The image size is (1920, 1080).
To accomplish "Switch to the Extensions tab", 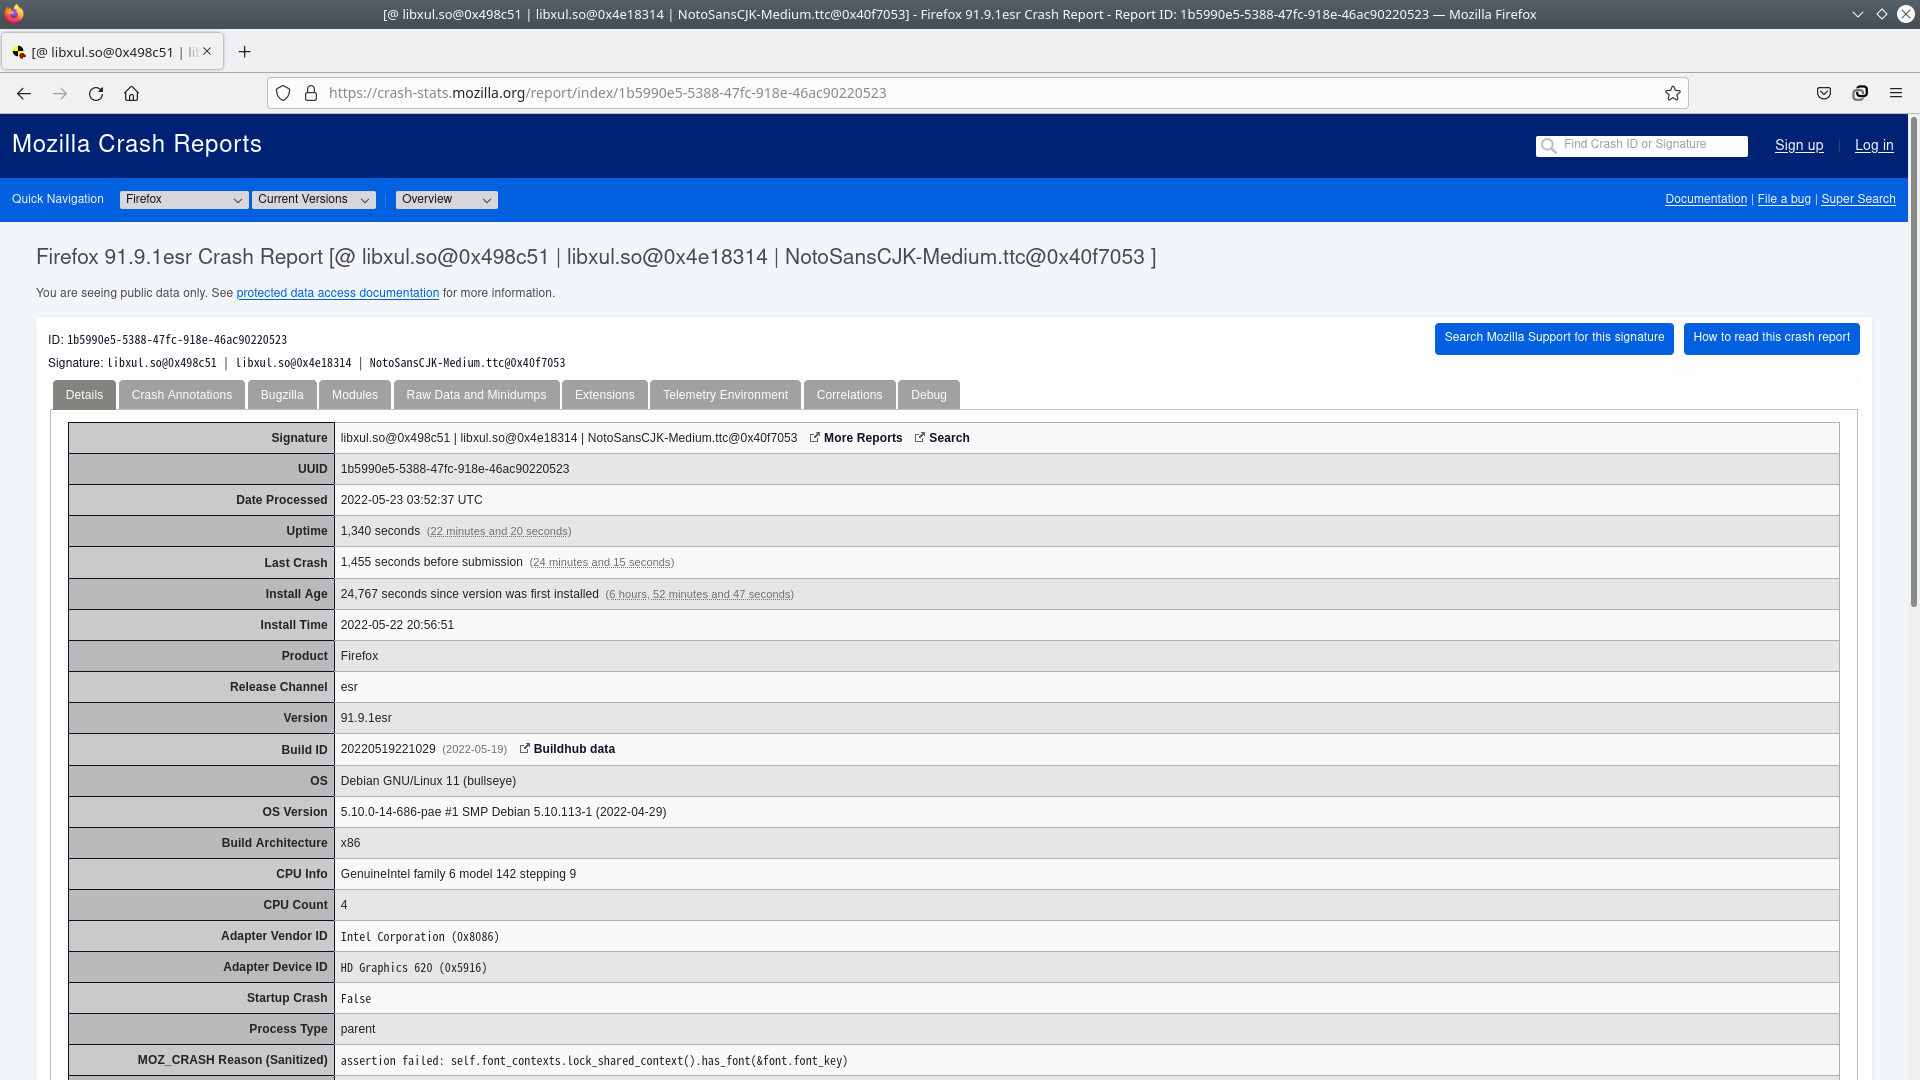I will click(x=605, y=395).
